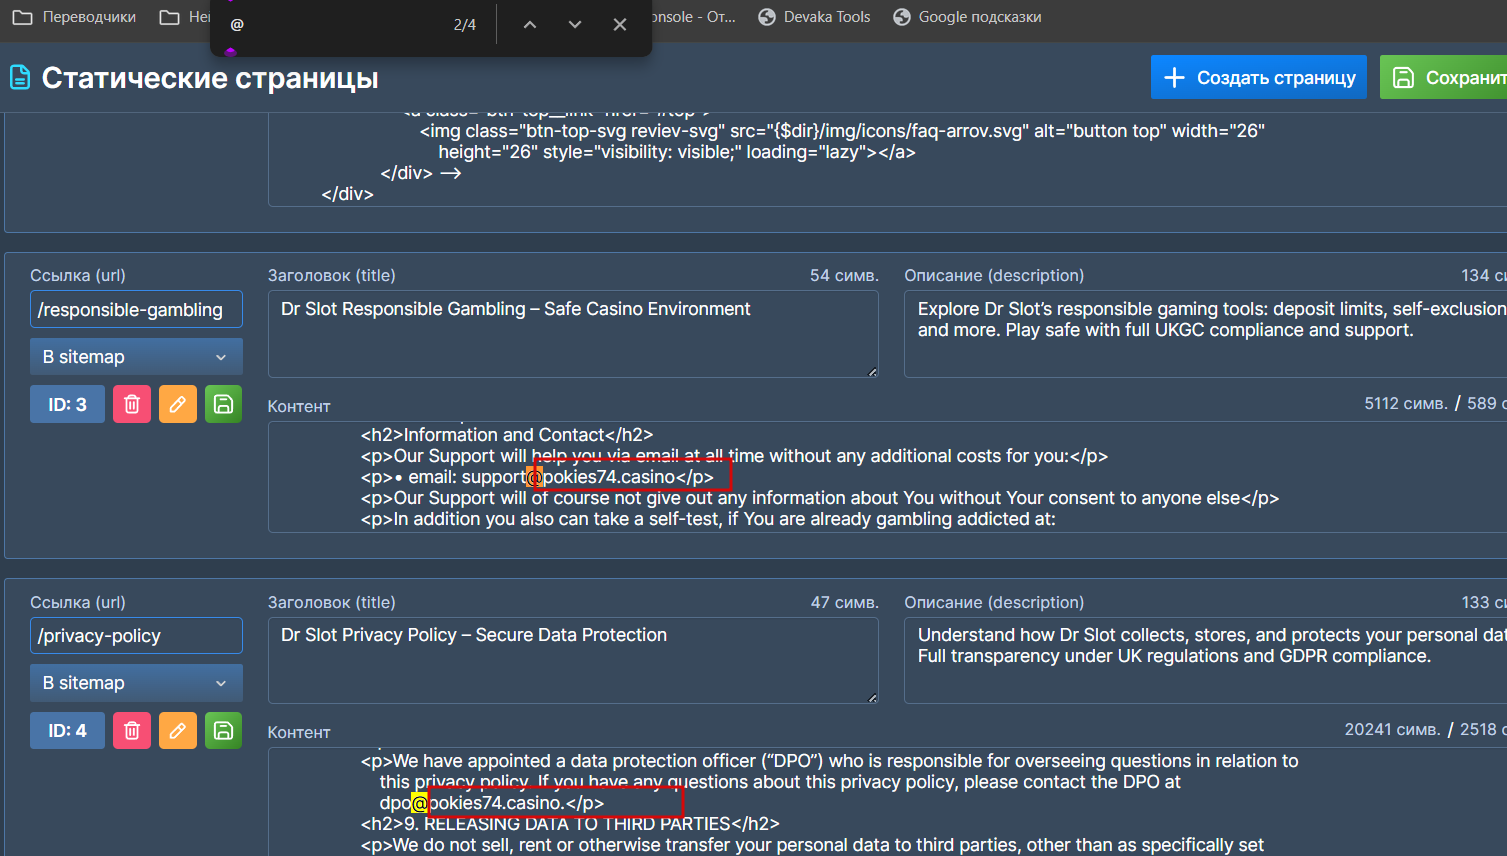This screenshot has height=856, width=1507.
Task: Save the ID 3 page with the green icon
Action: [x=224, y=404]
